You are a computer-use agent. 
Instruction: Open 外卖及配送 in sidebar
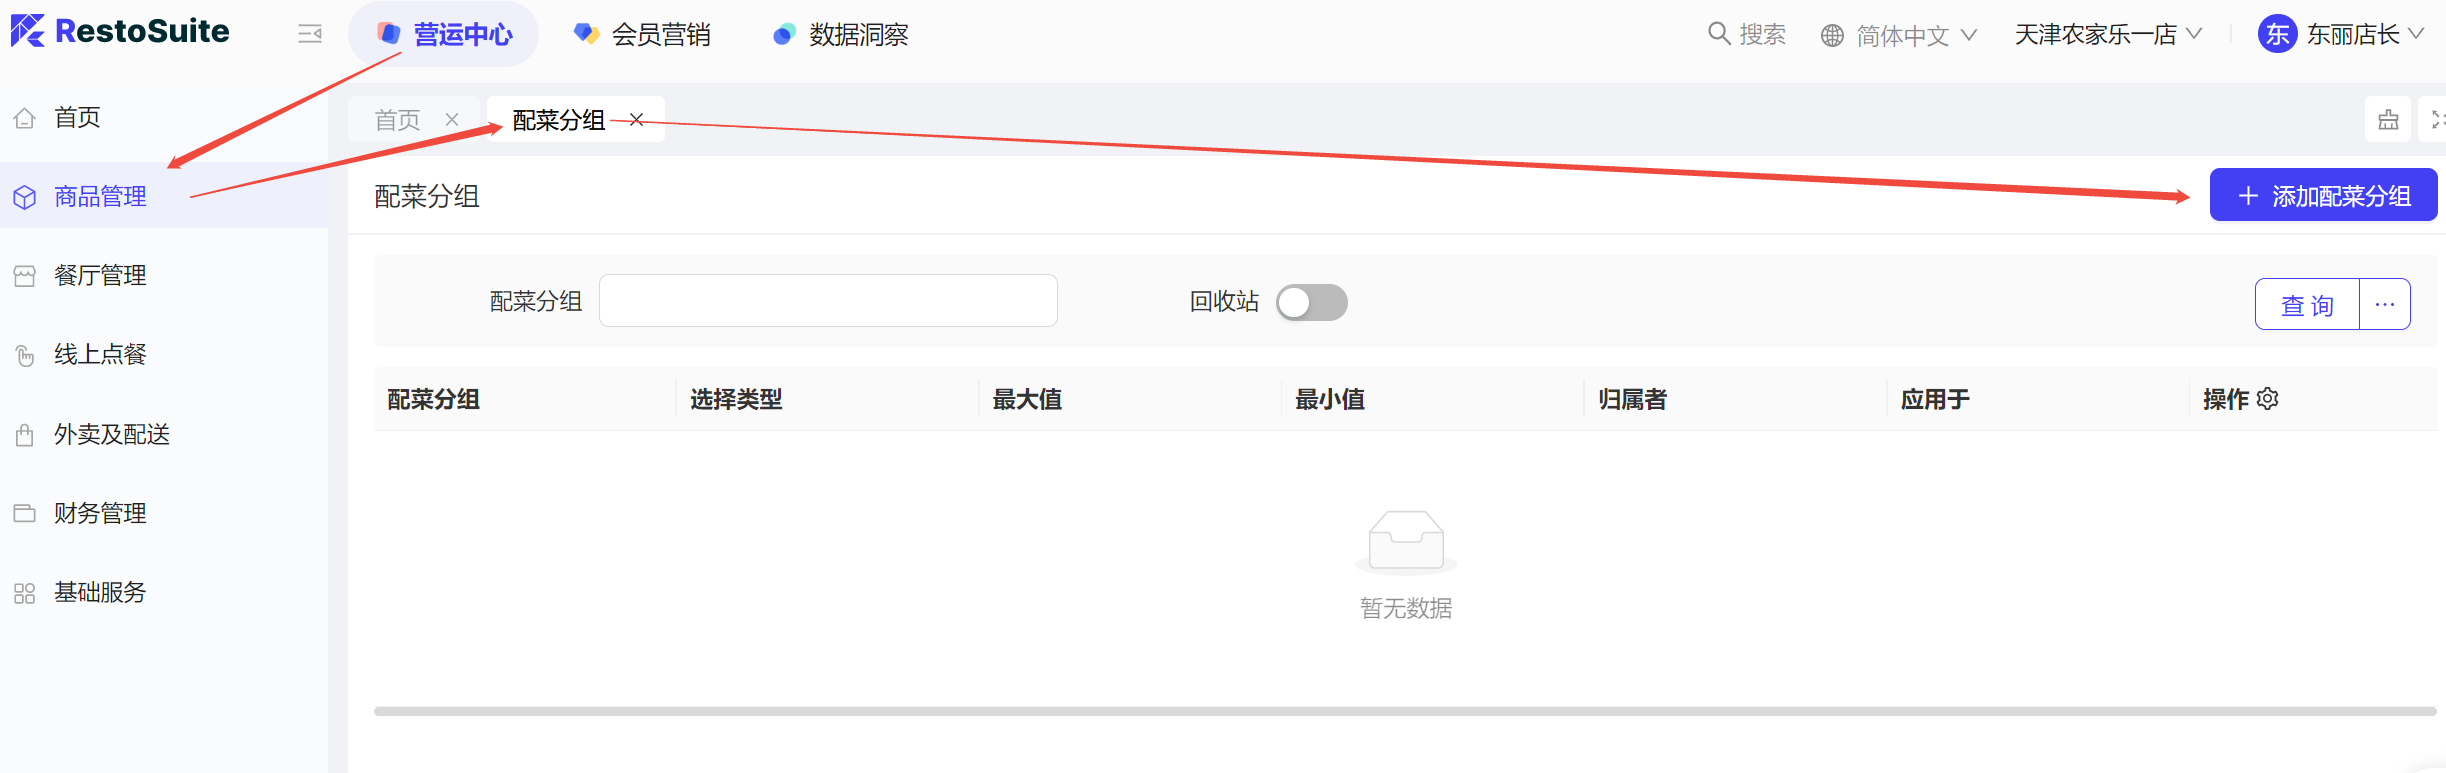coord(112,435)
